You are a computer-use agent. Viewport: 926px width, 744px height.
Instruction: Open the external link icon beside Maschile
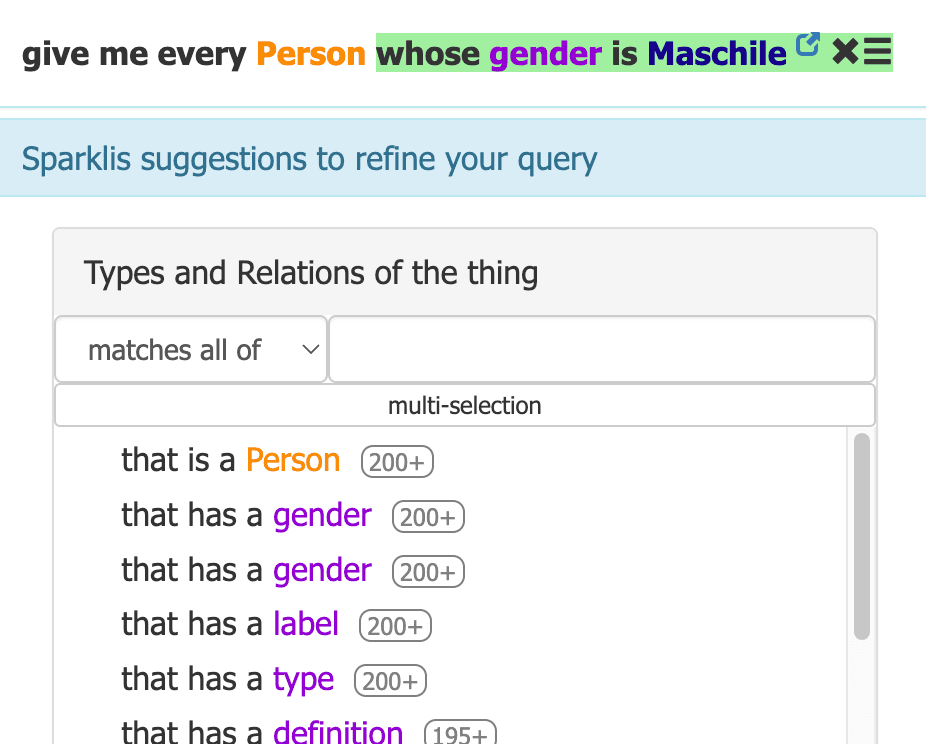click(x=807, y=44)
